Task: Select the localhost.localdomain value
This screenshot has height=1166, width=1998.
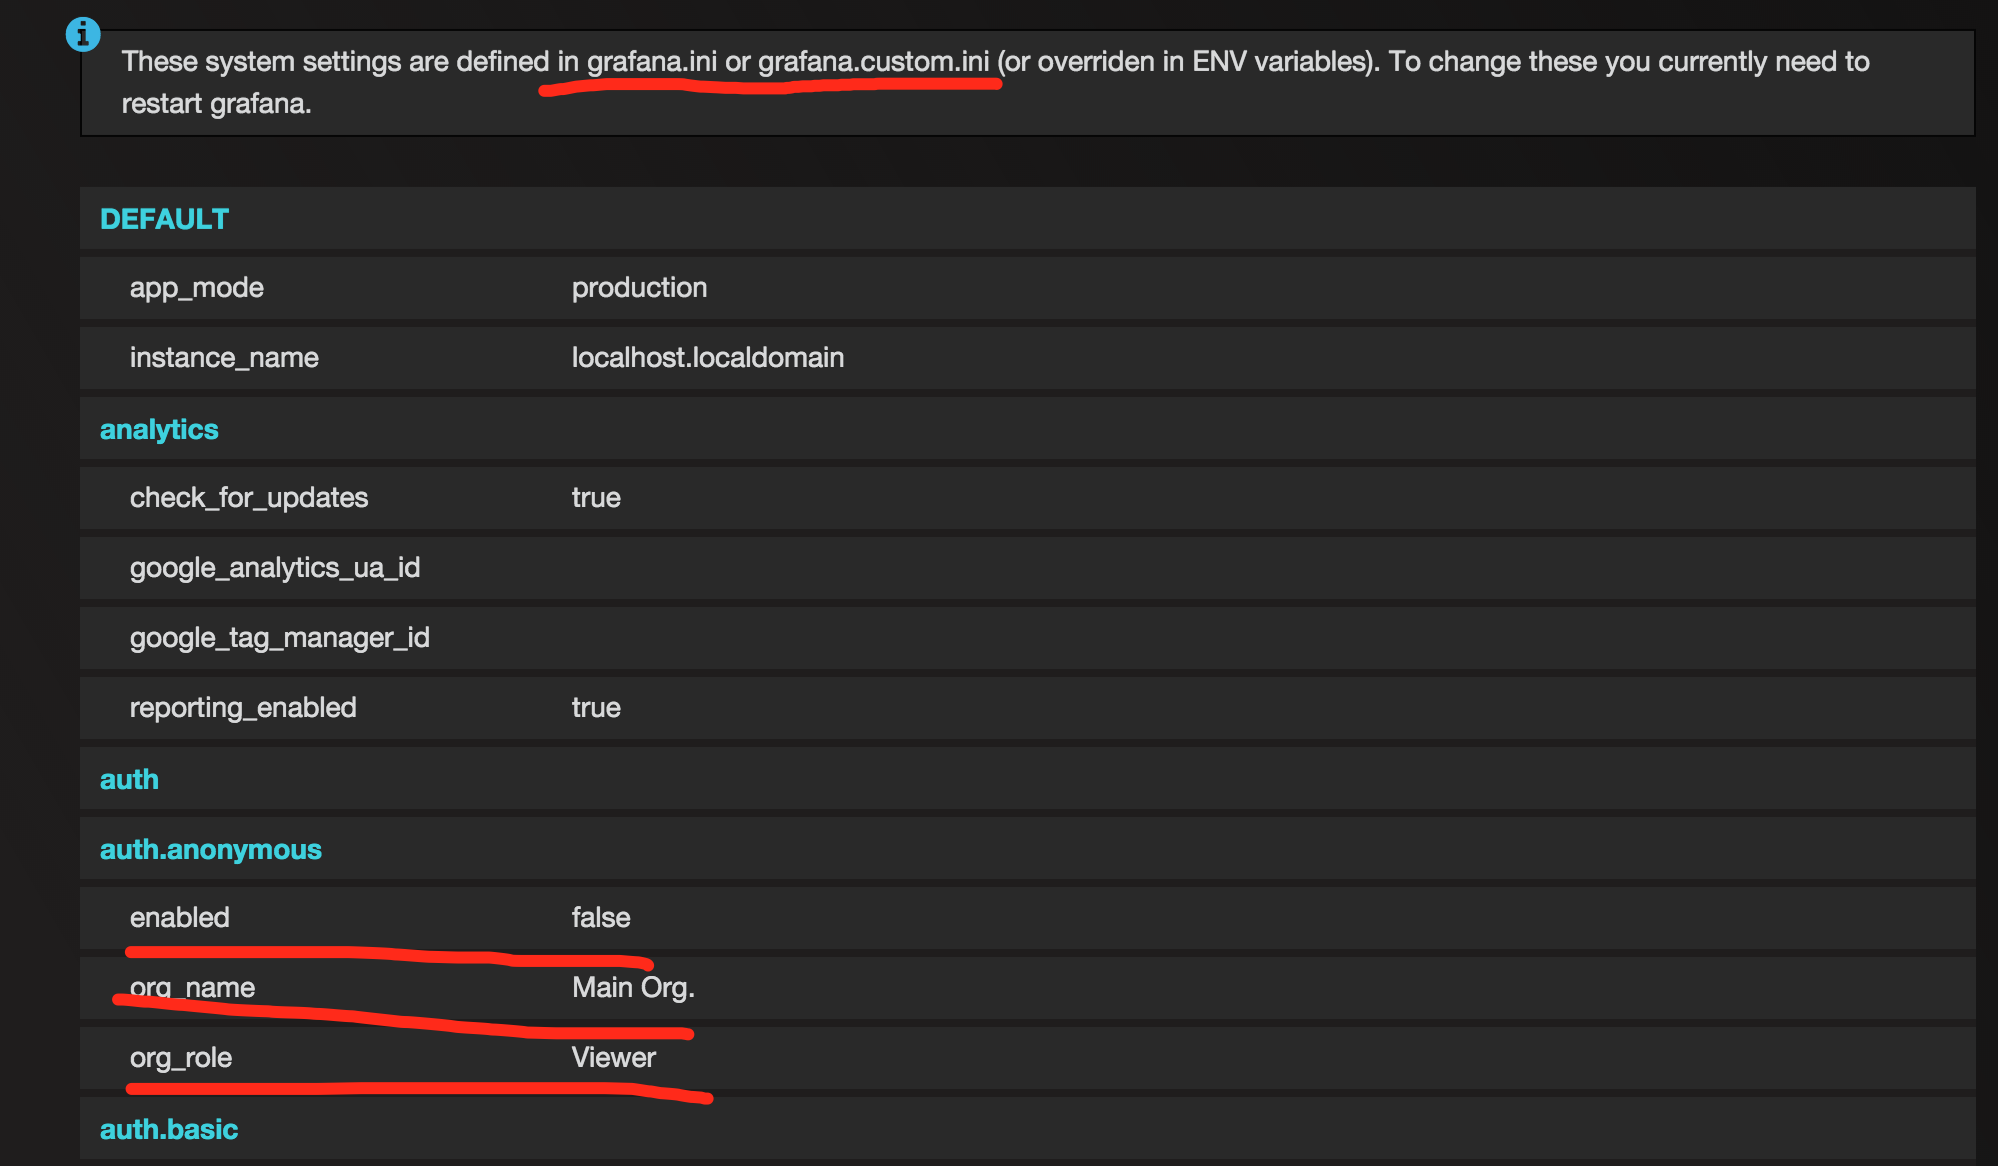Action: coord(707,358)
